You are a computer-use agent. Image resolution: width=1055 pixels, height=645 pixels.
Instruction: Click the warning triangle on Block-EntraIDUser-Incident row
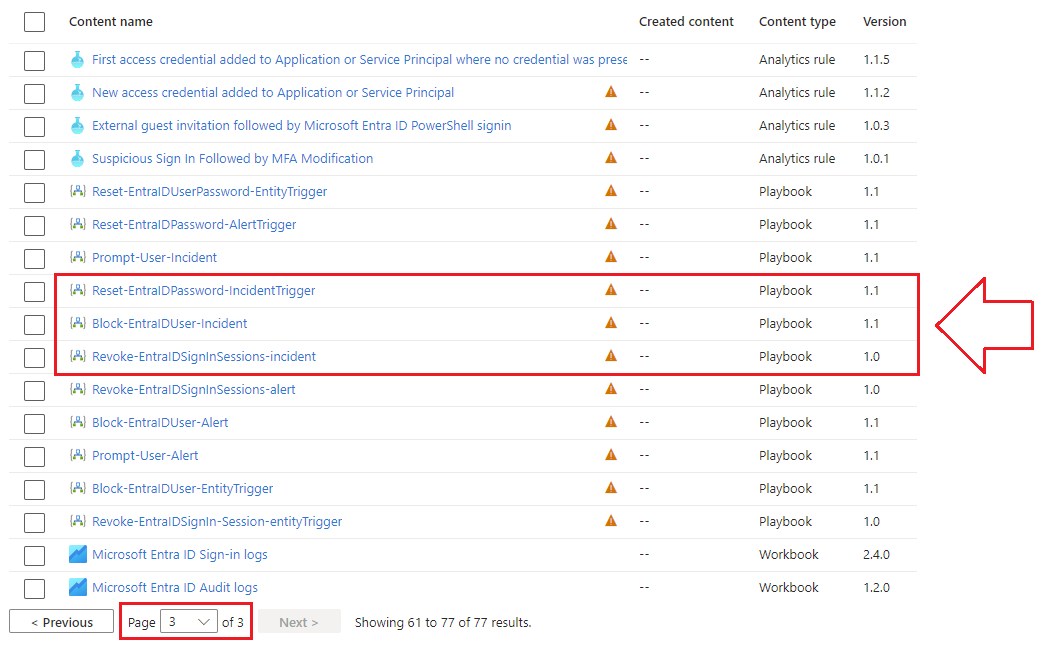pyautogui.click(x=611, y=323)
